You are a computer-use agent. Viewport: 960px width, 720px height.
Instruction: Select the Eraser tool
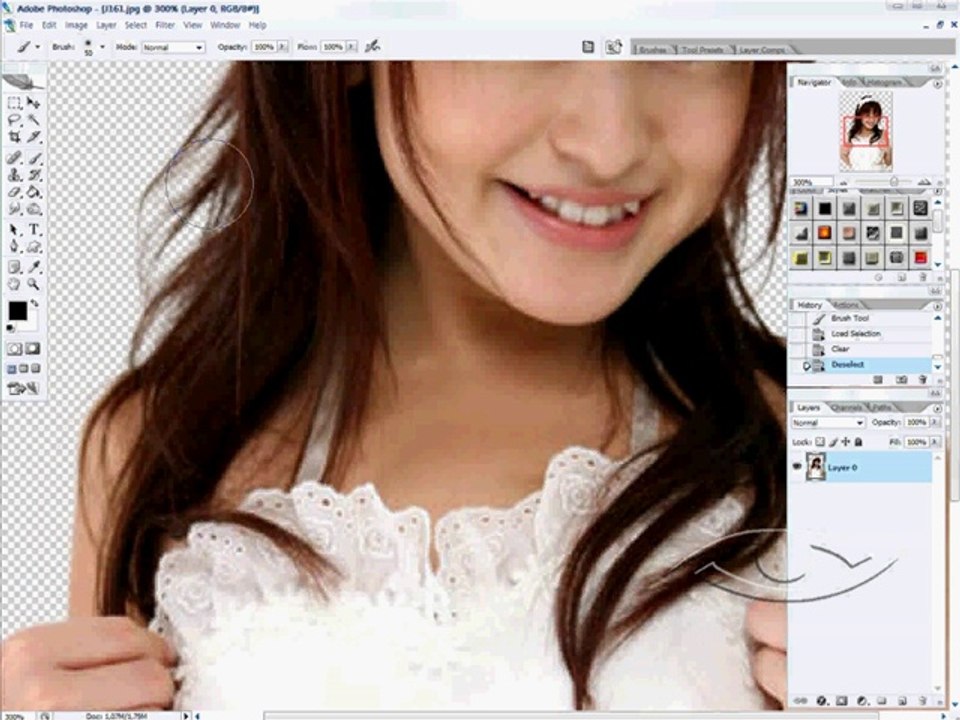point(14,192)
